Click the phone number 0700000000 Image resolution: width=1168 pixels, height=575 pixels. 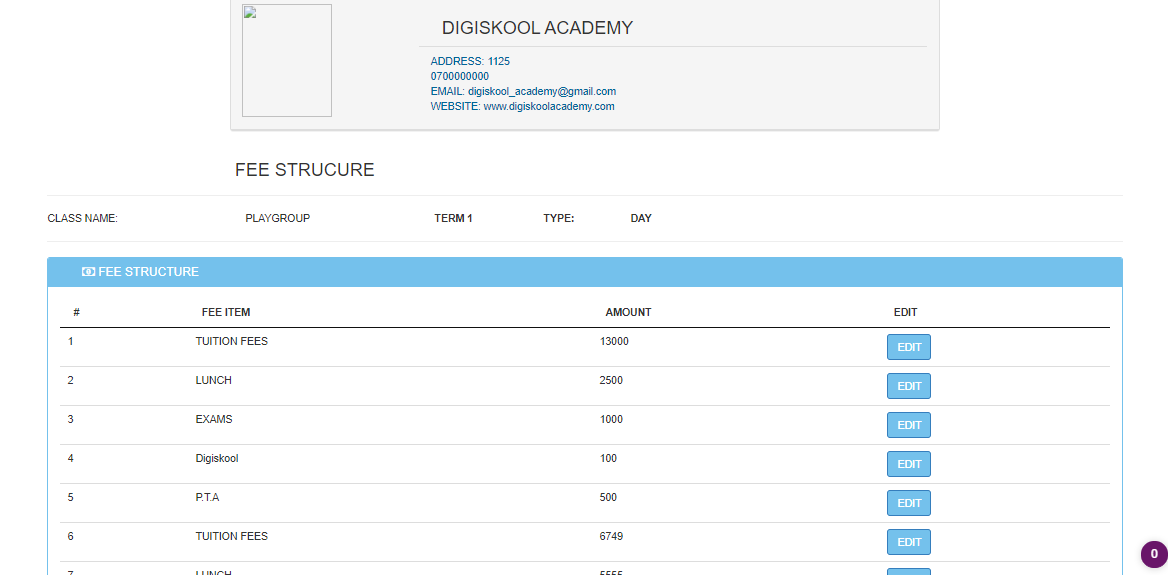460,76
